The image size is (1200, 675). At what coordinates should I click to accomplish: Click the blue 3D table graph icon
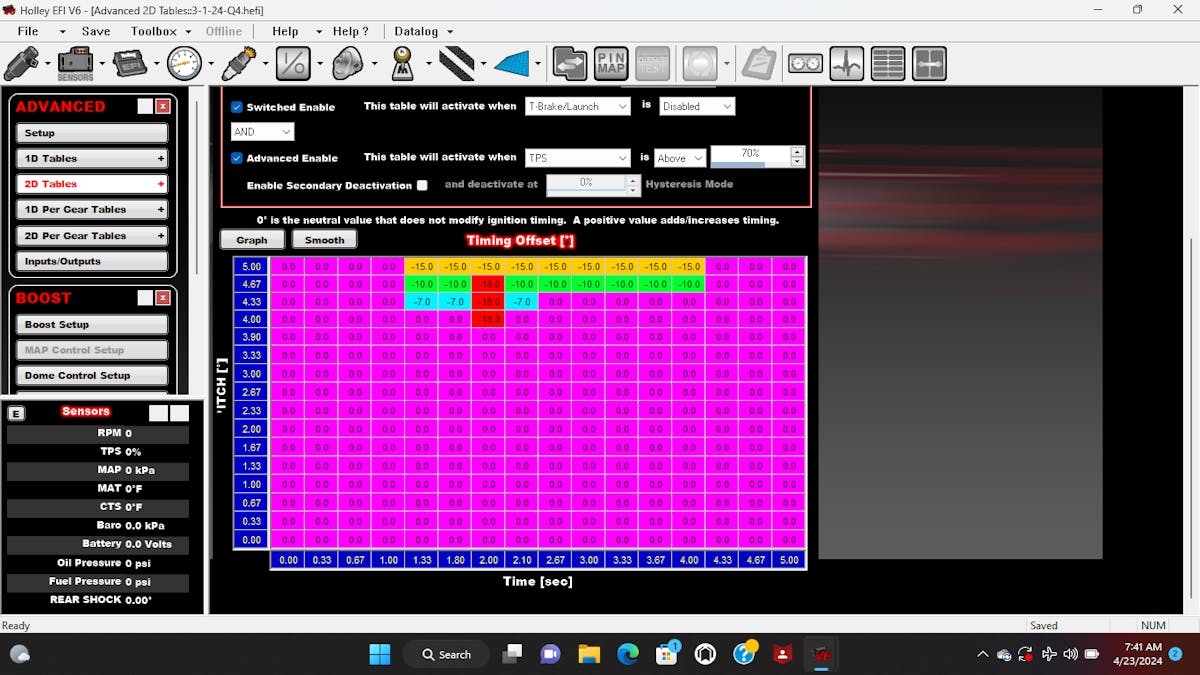[x=511, y=63]
